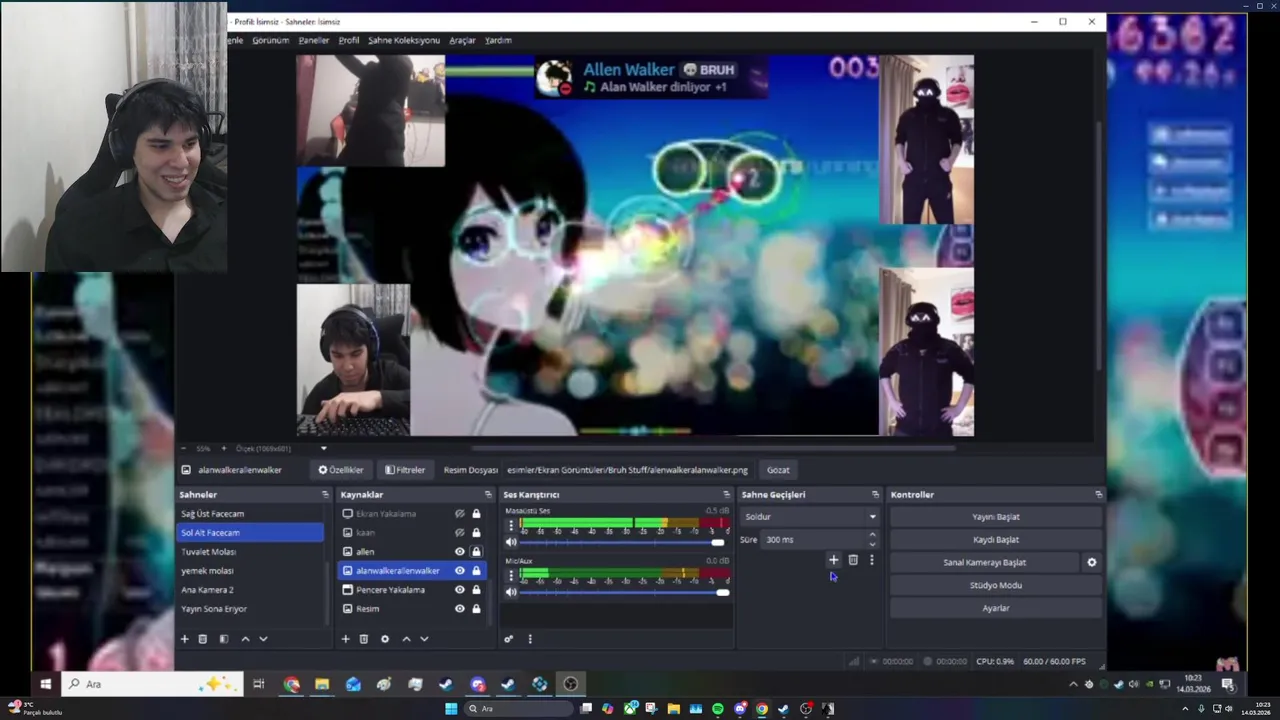Image resolution: width=1280 pixels, height=720 pixels.
Task: Add a new scene in Sahneler panel
Action: (x=184, y=639)
